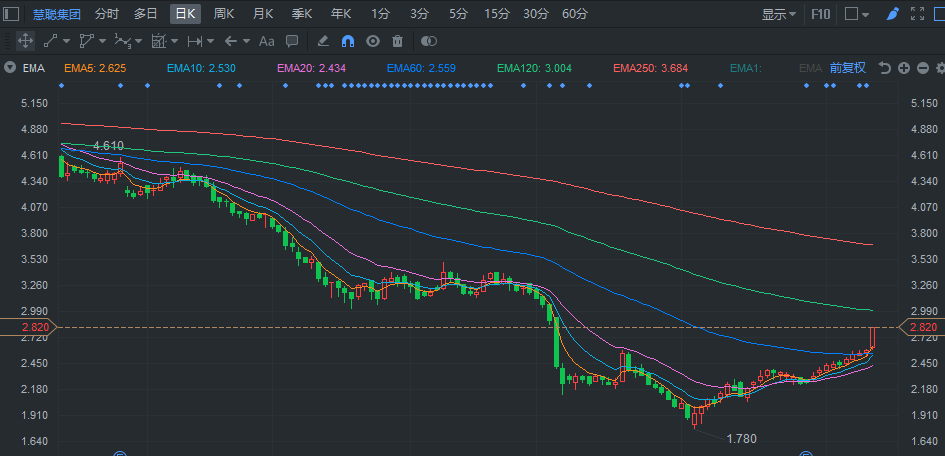Click the orange EMA5: 2.625 value
This screenshot has height=456, width=945.
[95, 68]
